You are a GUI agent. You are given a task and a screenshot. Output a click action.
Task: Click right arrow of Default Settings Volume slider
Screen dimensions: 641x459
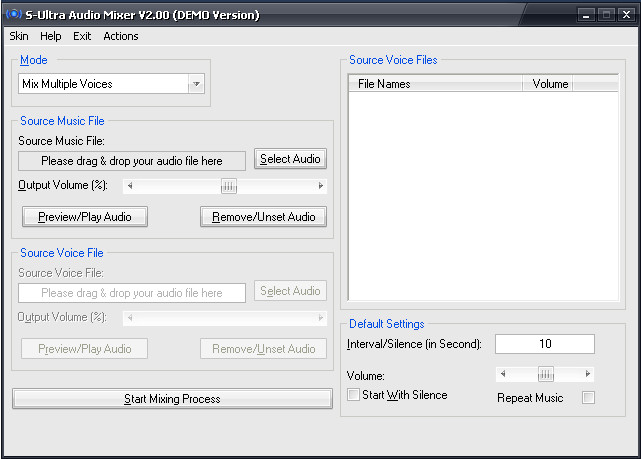click(x=588, y=374)
